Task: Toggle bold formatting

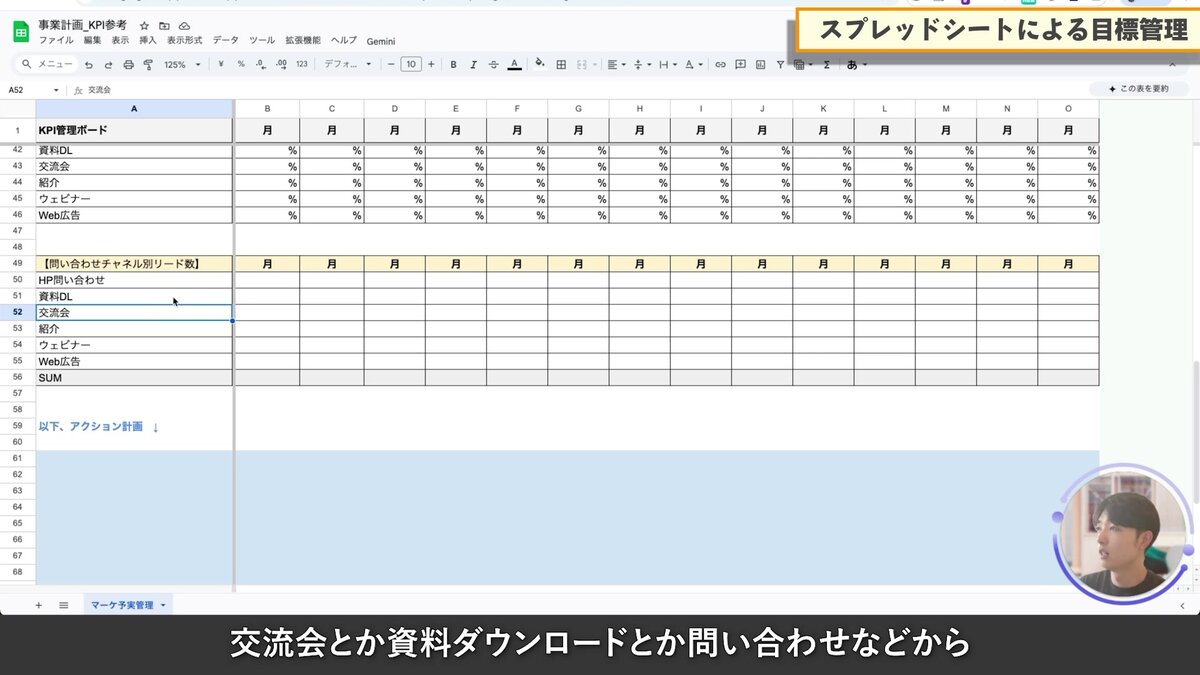Action: [x=452, y=65]
